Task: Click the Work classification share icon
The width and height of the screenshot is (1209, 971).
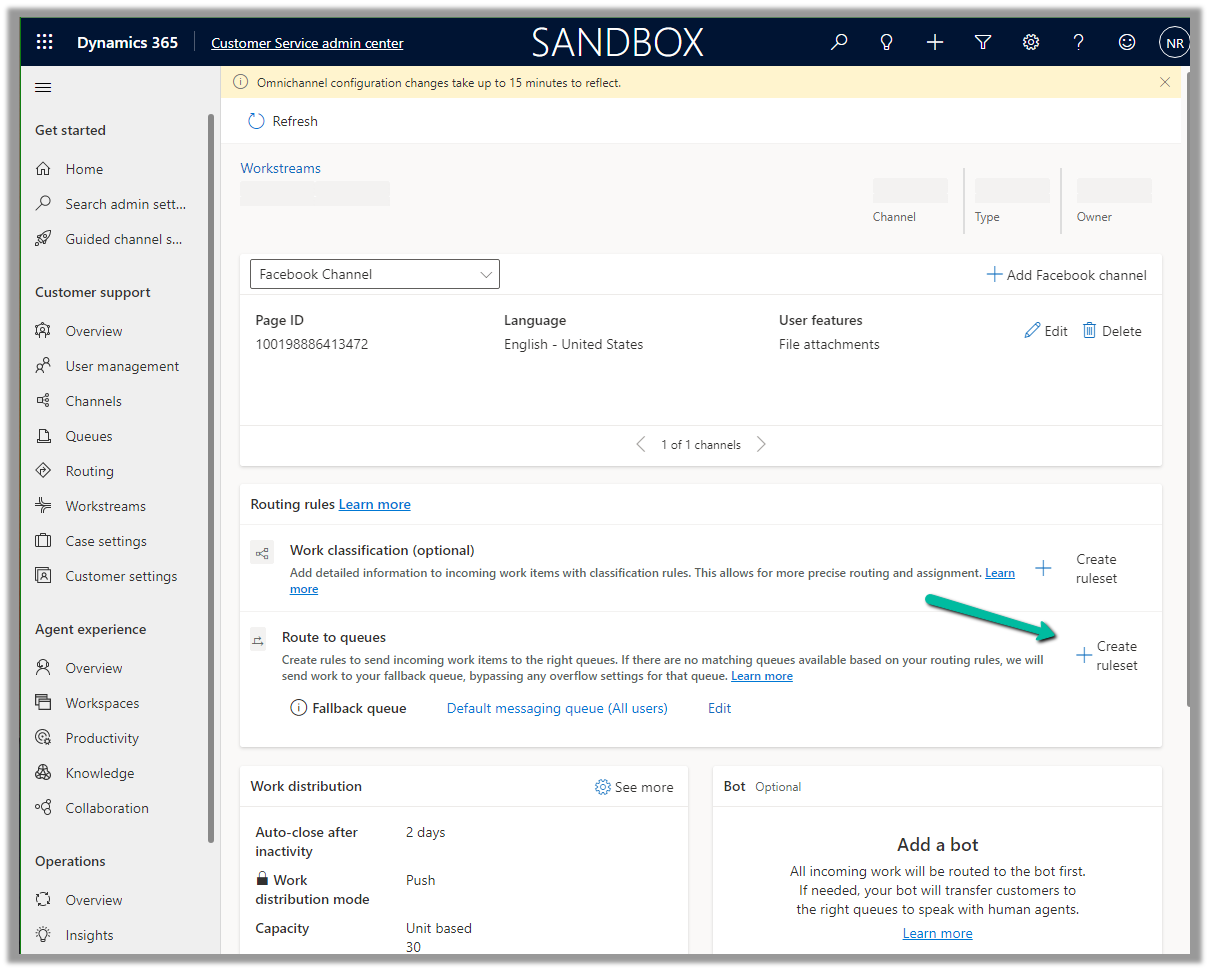Action: pyautogui.click(x=262, y=553)
